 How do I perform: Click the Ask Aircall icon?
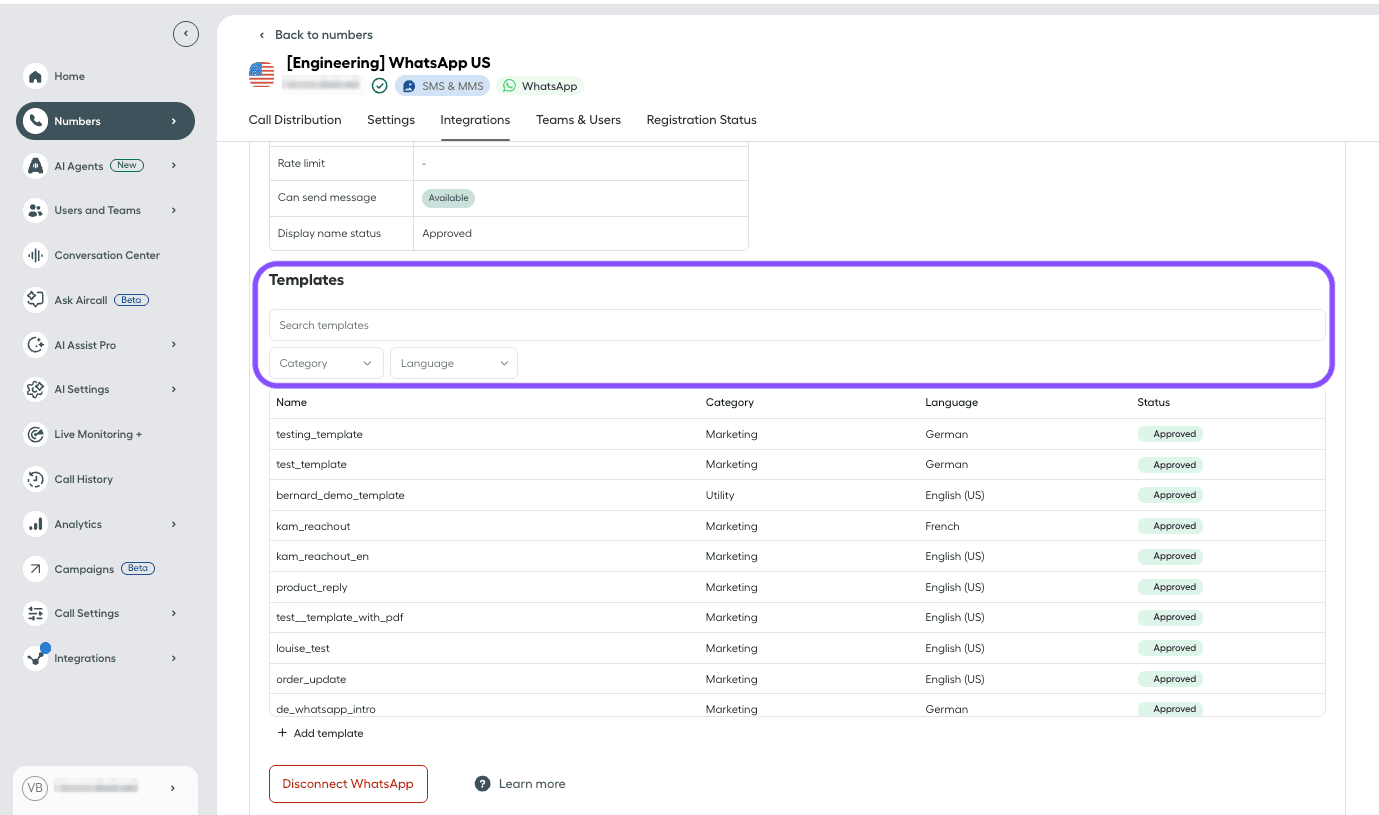36,300
